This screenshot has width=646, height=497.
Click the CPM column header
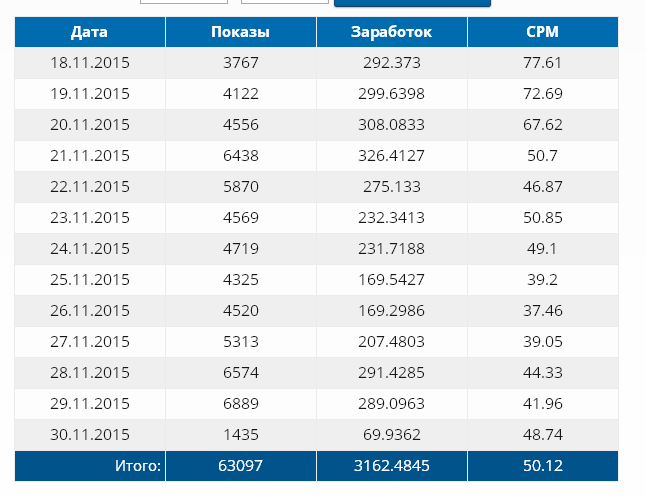coord(542,32)
